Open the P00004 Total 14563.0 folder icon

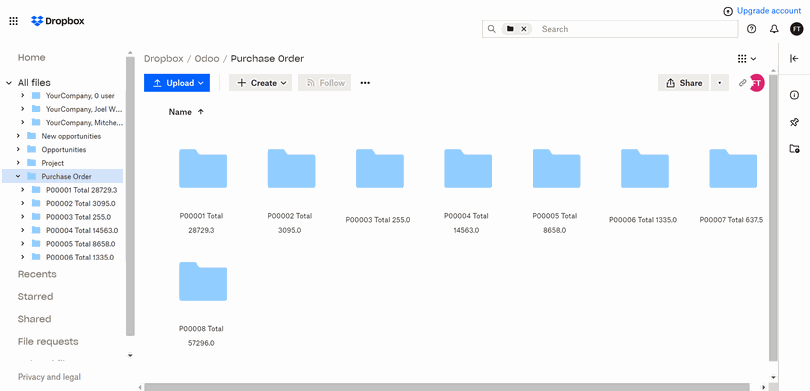pos(468,168)
